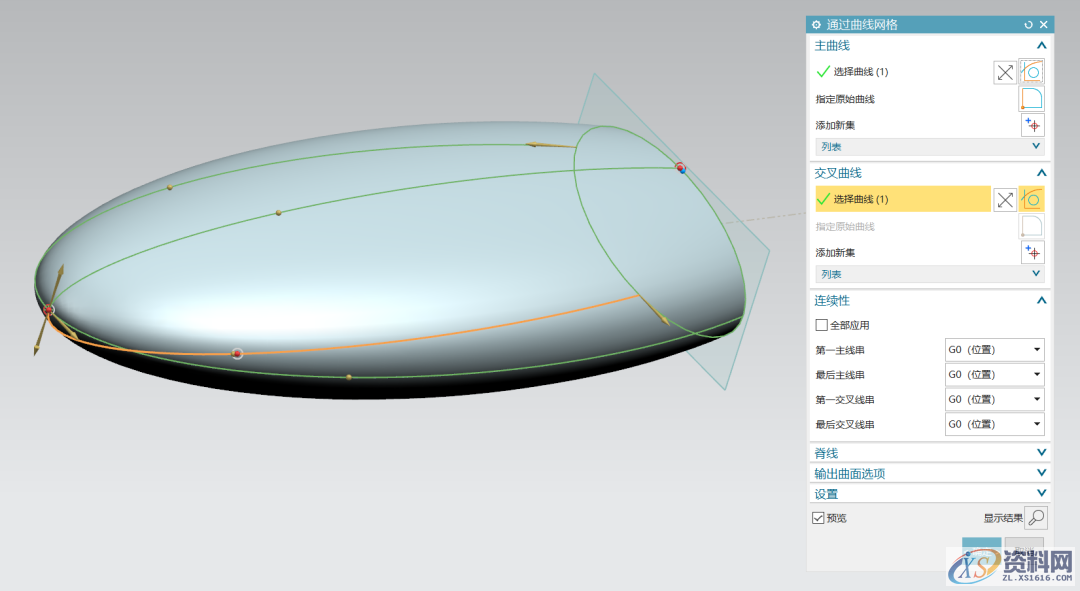Select the highlighted 选择曲线 (1) row in 交叉曲线

click(902, 199)
